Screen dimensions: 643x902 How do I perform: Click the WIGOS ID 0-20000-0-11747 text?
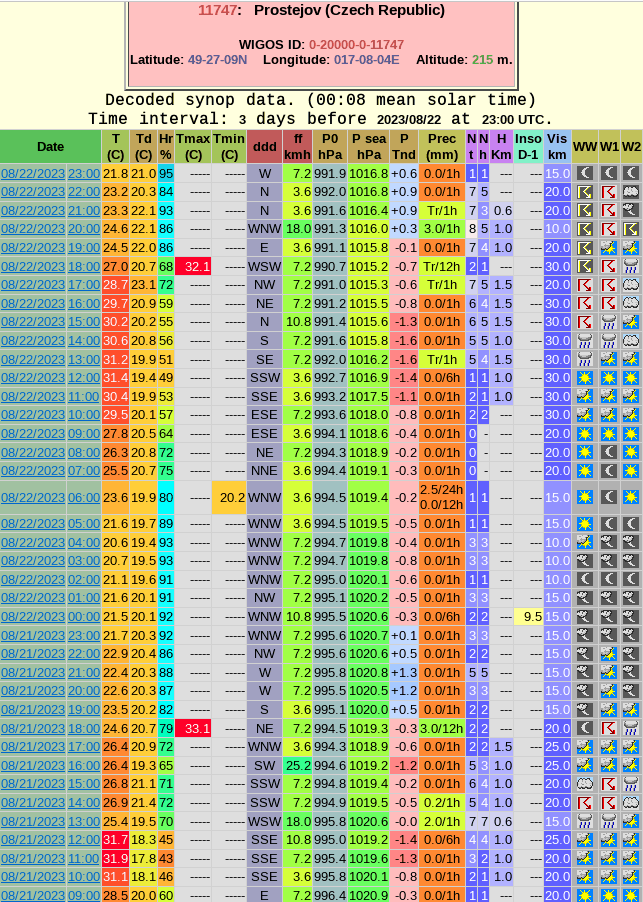[x=356, y=44]
